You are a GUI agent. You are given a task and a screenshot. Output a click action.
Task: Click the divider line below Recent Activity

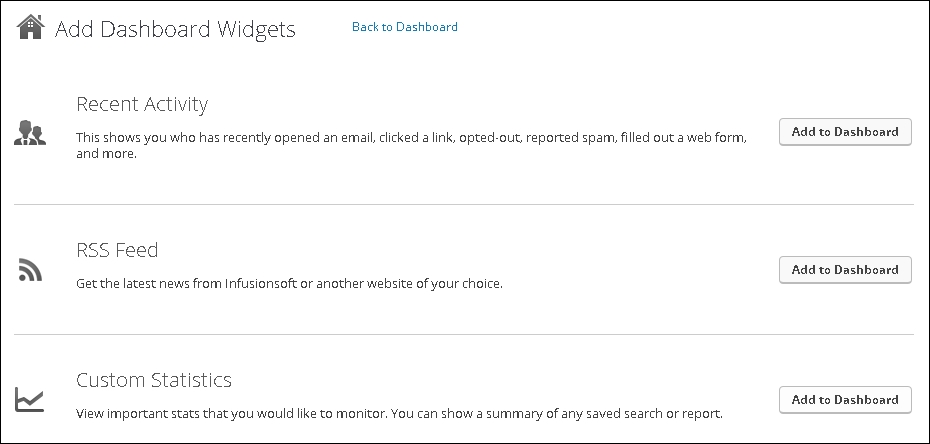pos(464,205)
